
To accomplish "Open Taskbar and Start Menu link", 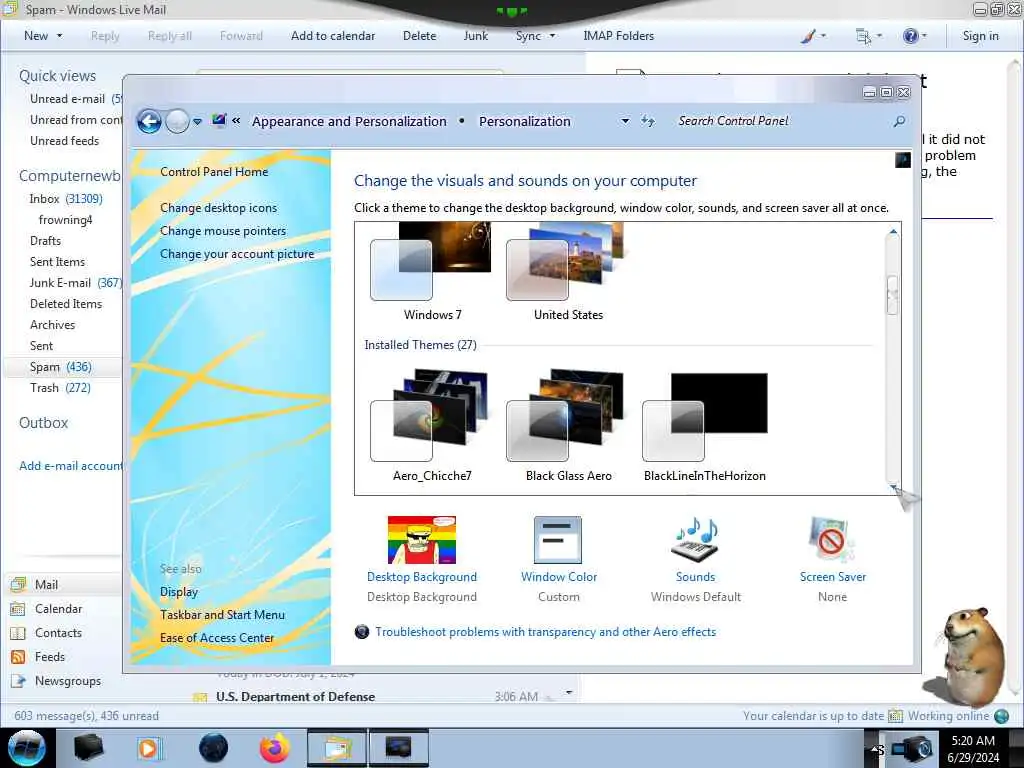I will [x=222, y=615].
